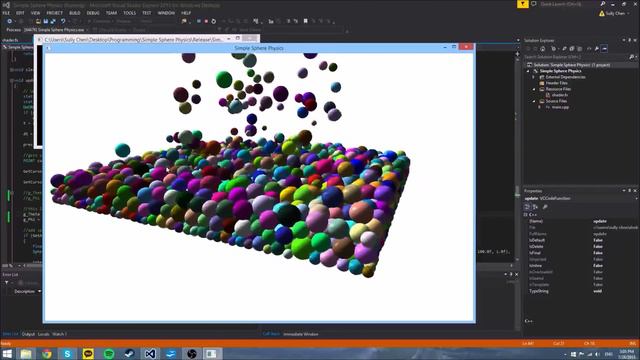Viewport: 640px width, 360px height.
Task: Open KakaoTalk from the taskbar
Action: click(x=88, y=353)
